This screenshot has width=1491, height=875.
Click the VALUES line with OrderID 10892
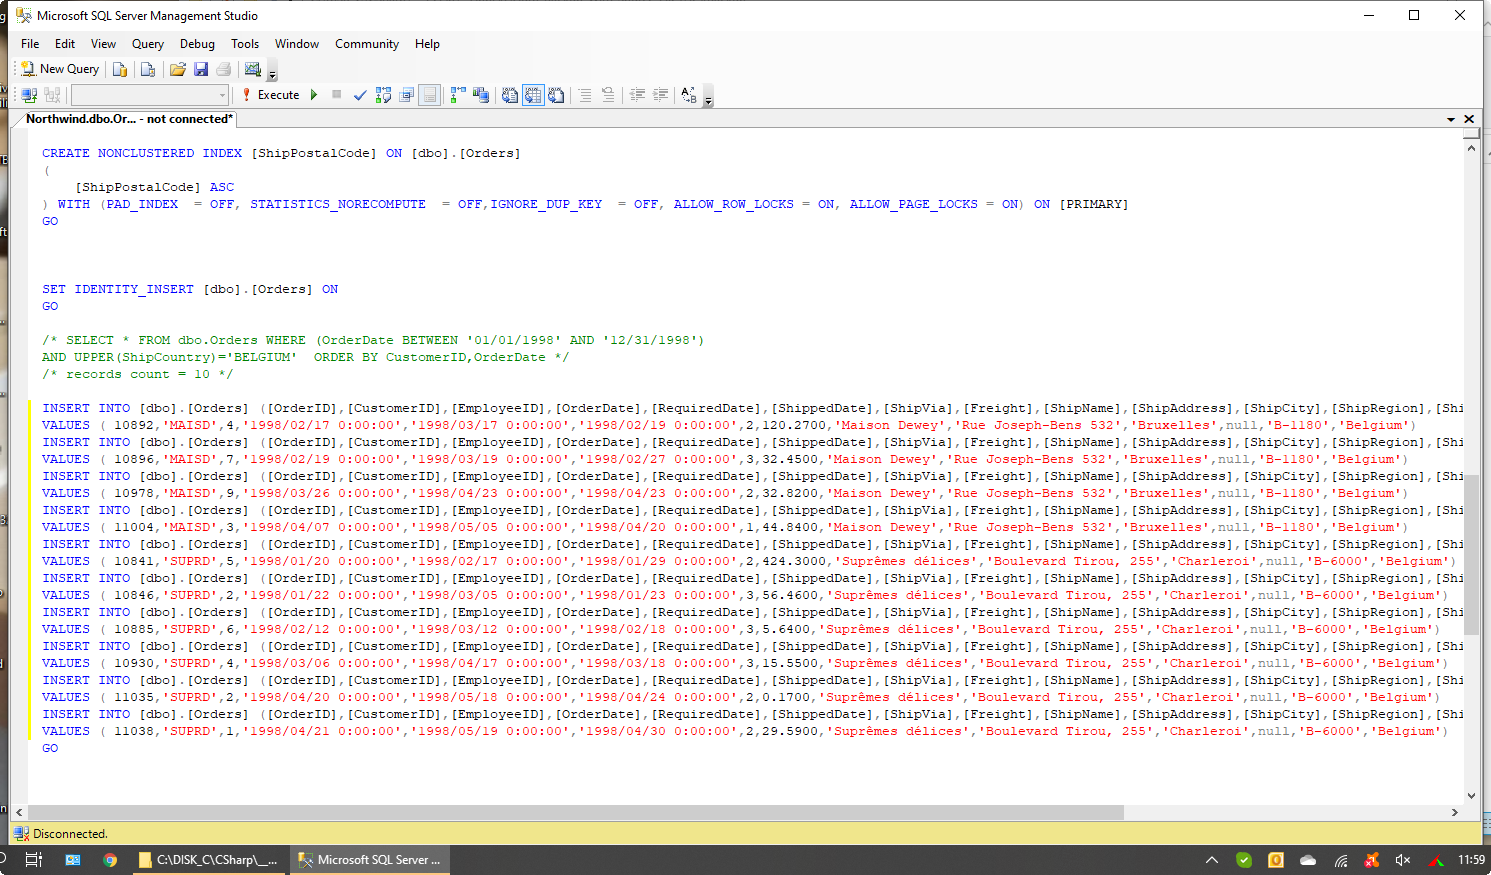coord(730,425)
